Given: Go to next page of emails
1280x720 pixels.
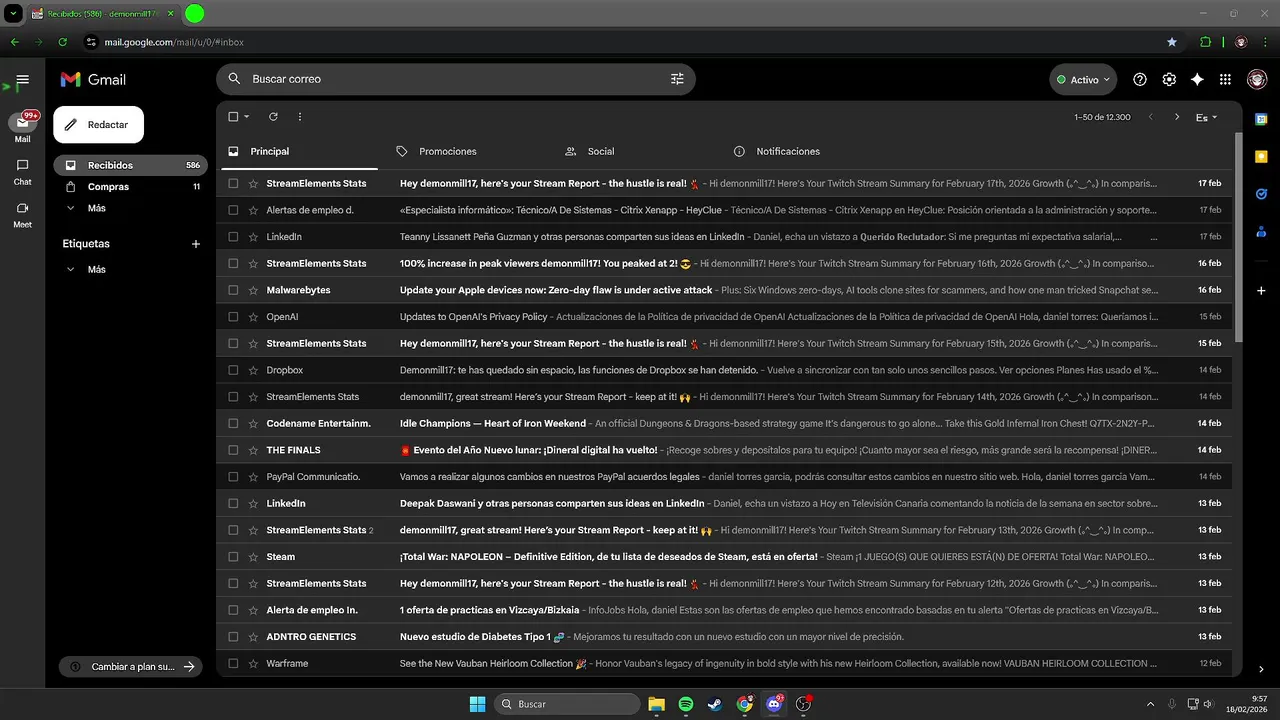Looking at the screenshot, I should click(1177, 117).
